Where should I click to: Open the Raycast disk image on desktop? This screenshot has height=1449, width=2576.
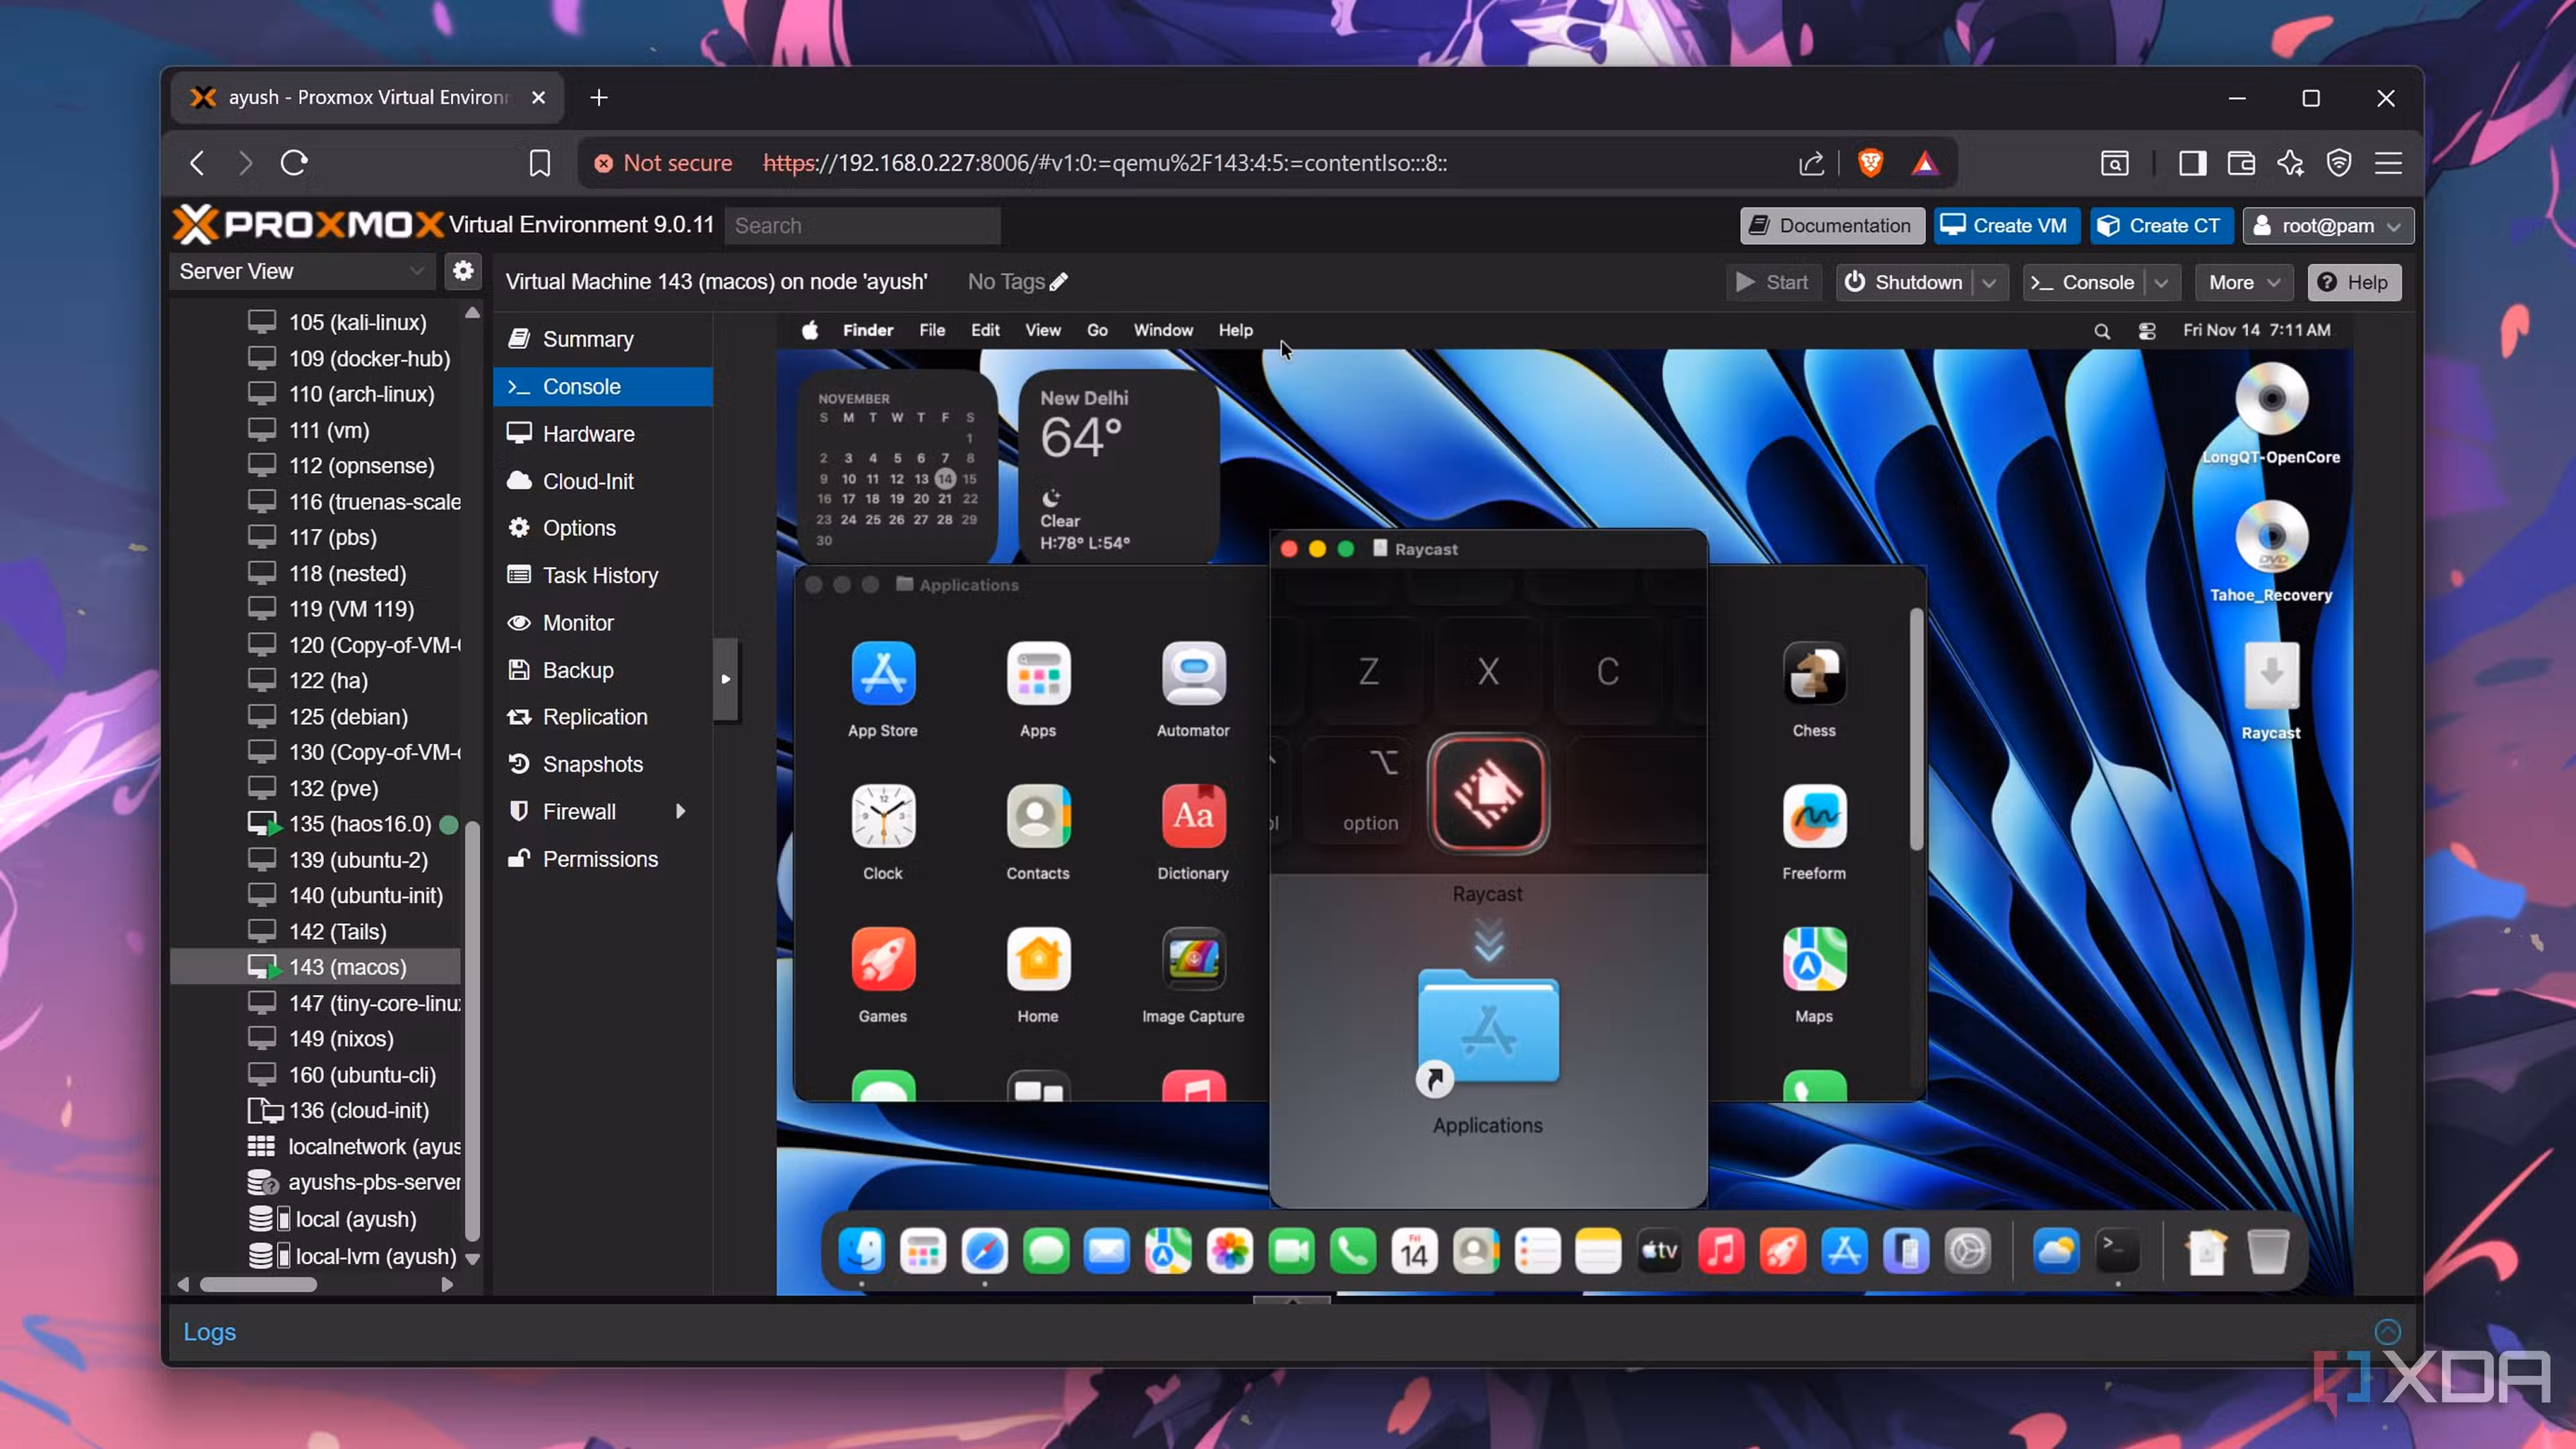[2271, 676]
